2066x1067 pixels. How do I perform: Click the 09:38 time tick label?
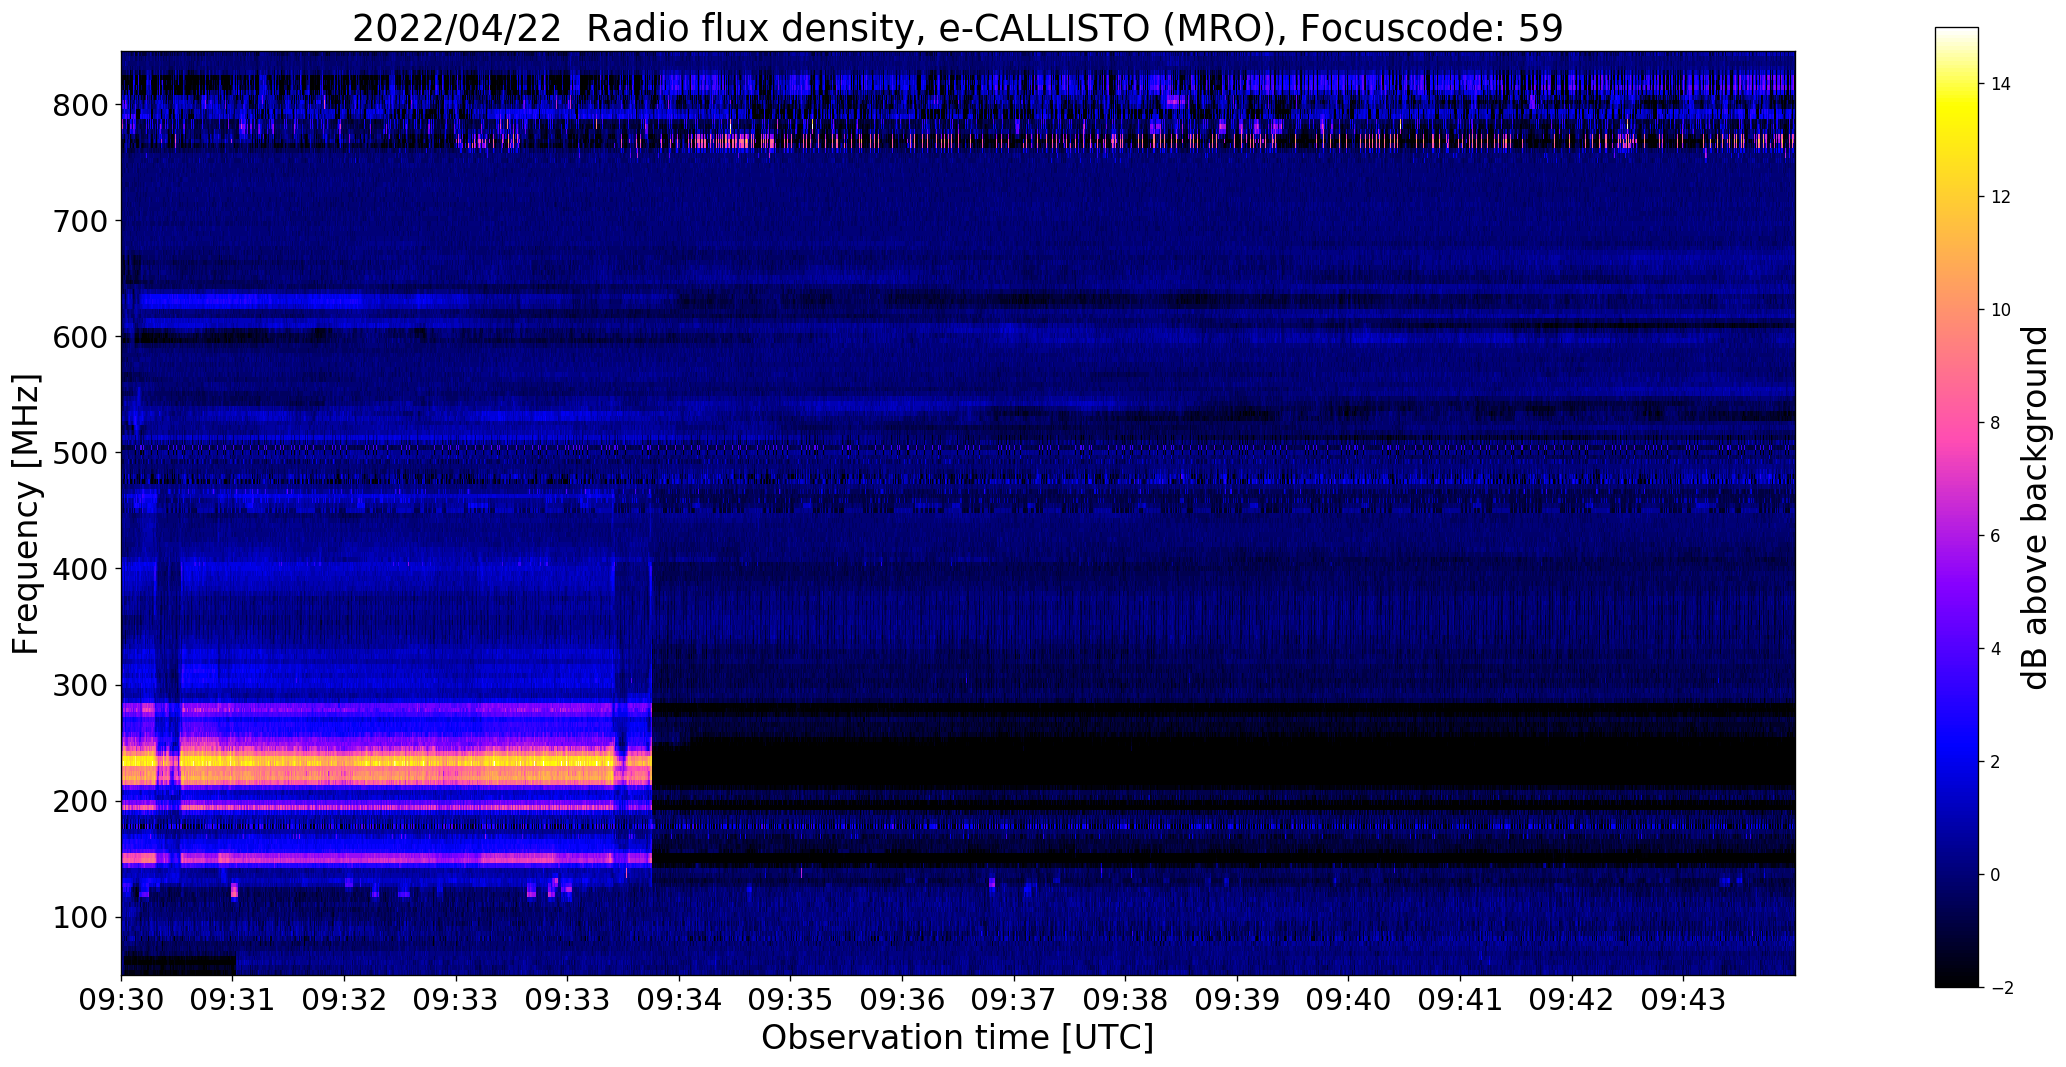click(1126, 1001)
